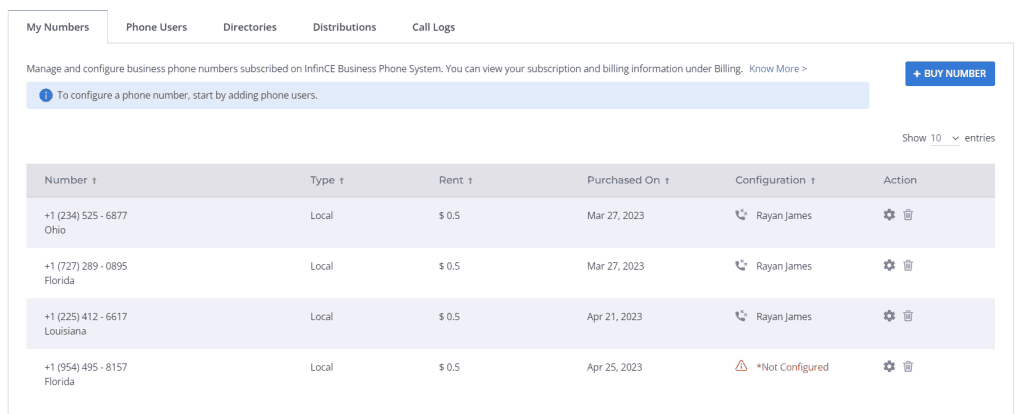Sort table by Purchased On column
1024x414 pixels.
click(628, 180)
